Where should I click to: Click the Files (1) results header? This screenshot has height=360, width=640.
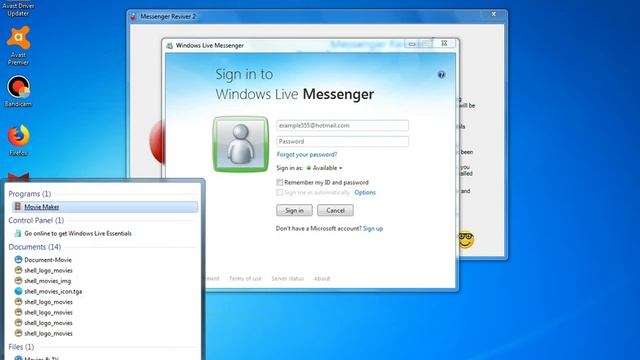tap(21, 347)
